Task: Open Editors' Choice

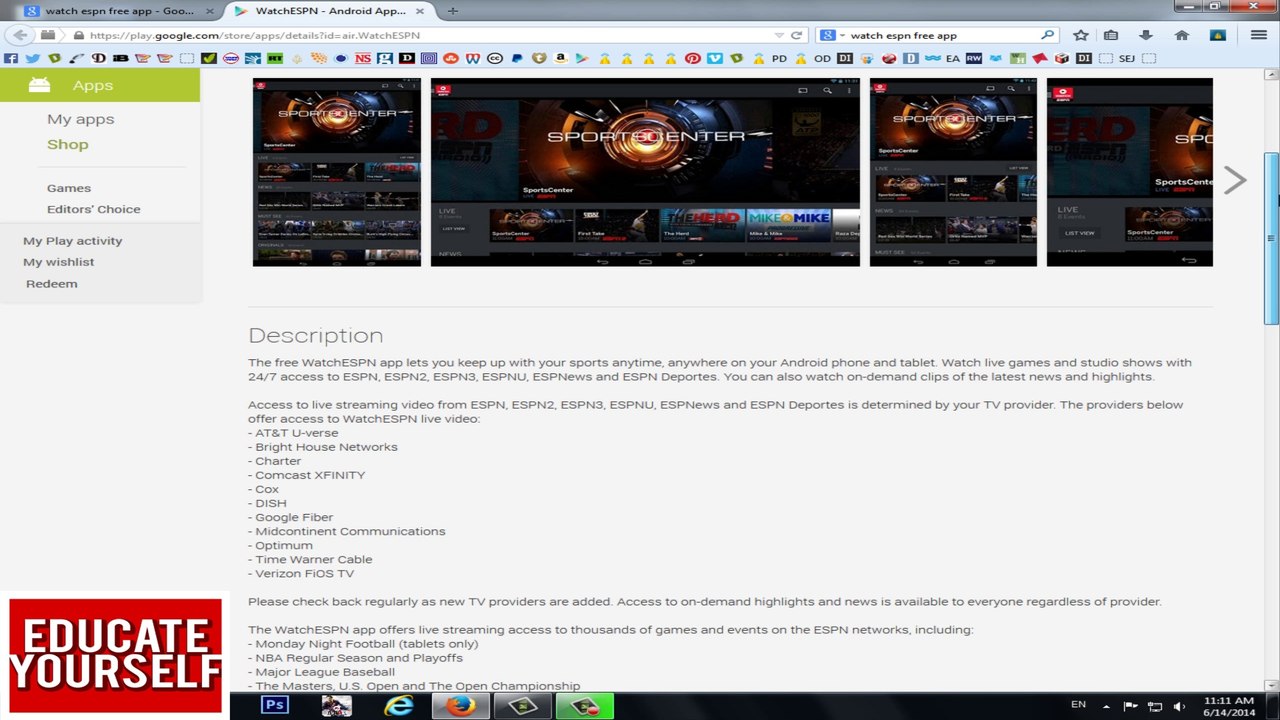Action: coord(94,209)
